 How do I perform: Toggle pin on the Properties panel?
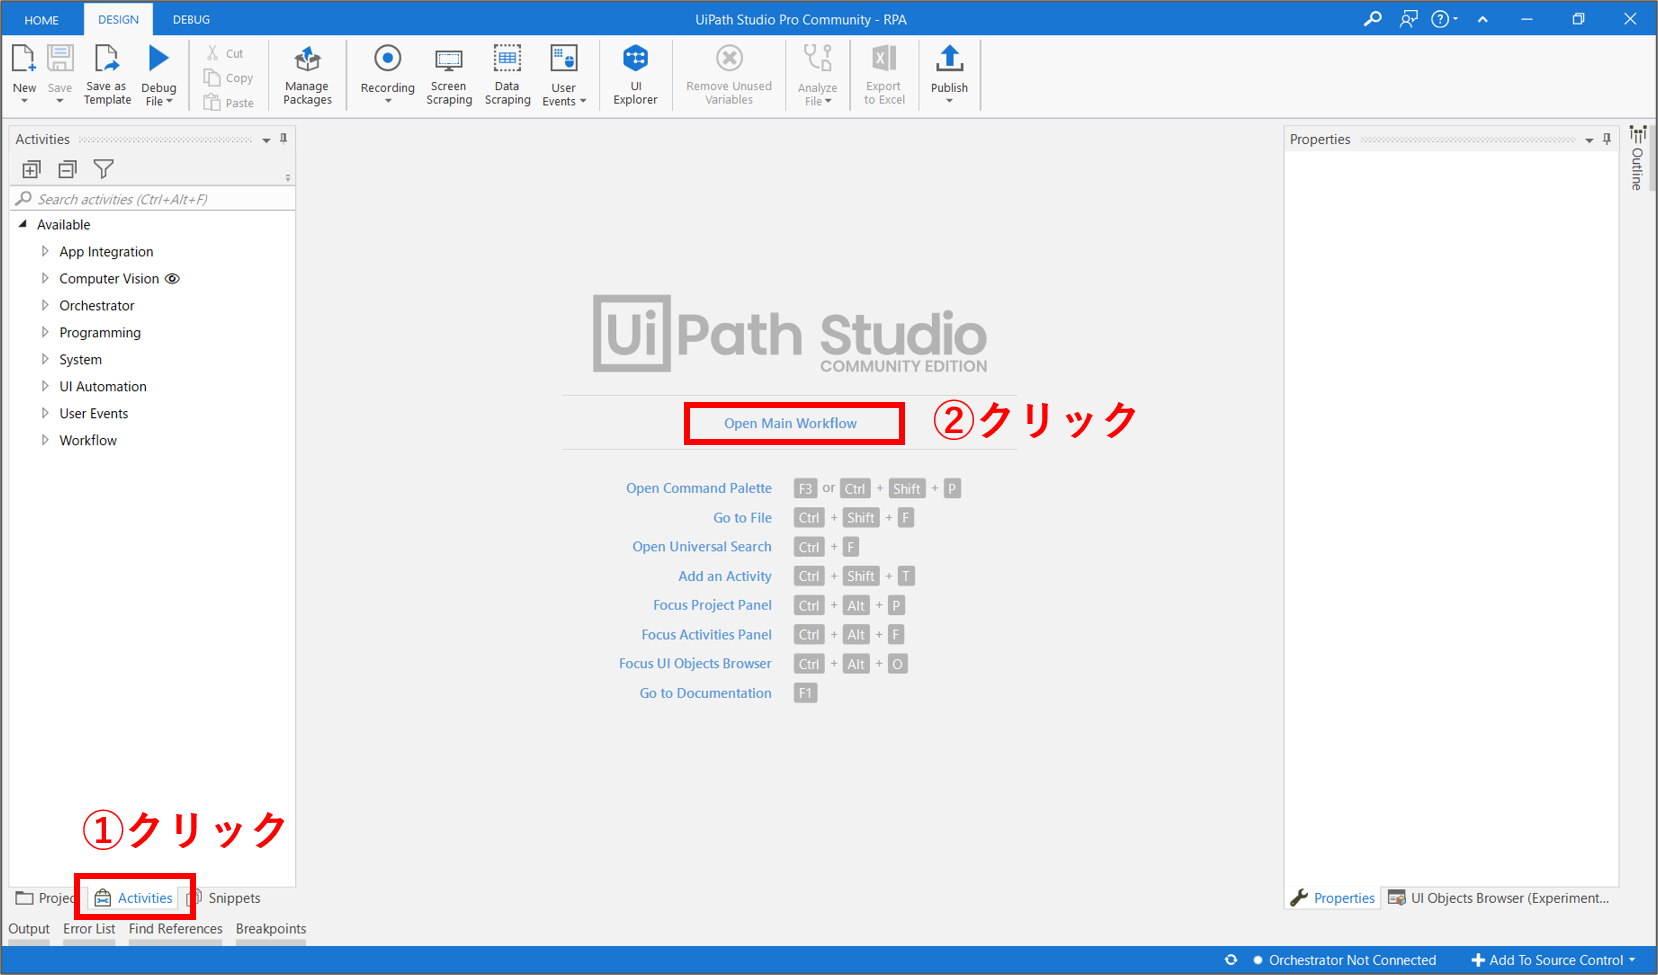coord(1607,139)
